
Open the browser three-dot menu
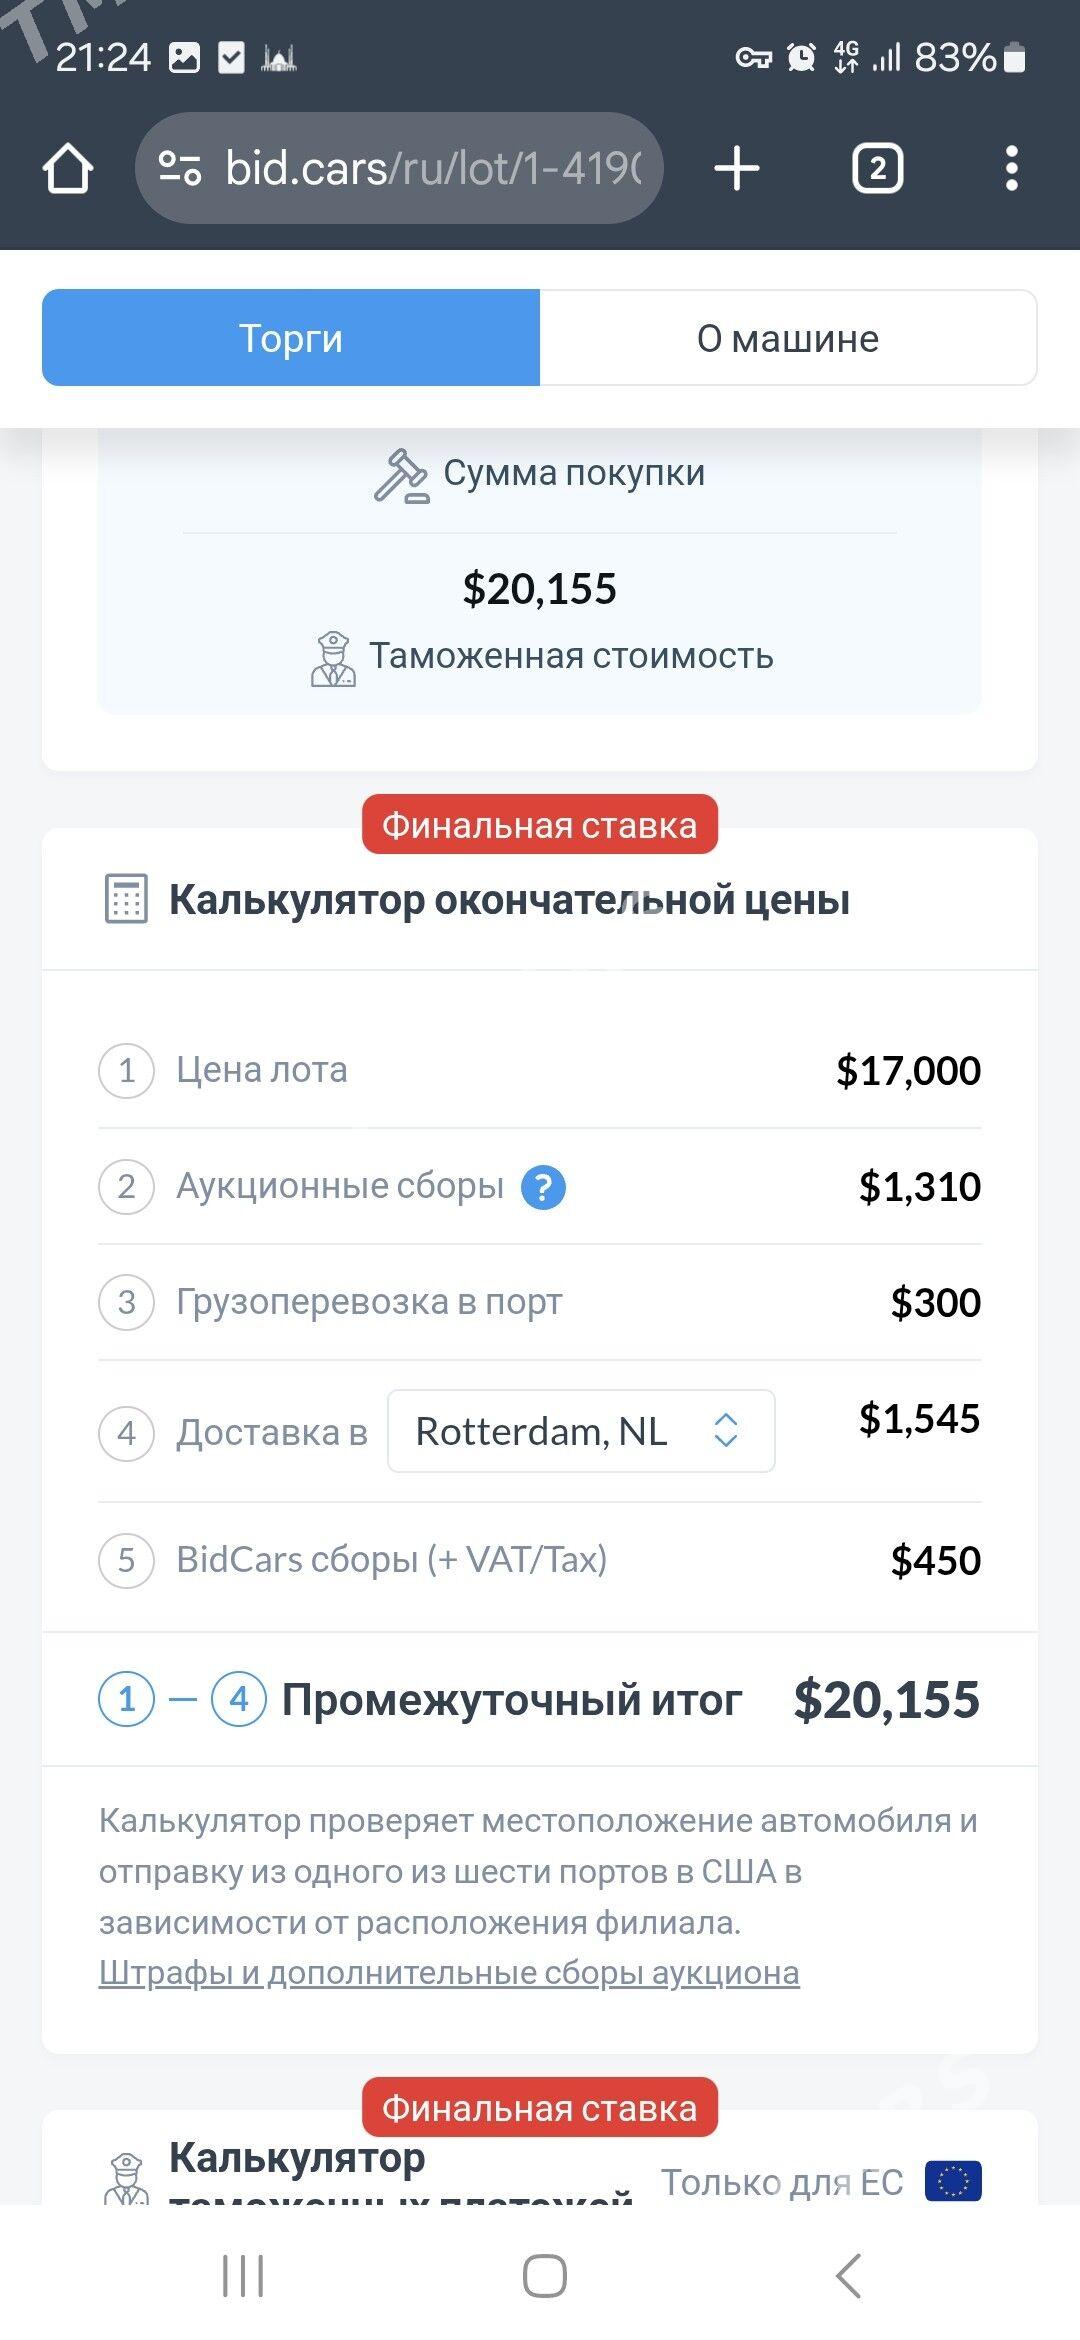pos(1012,168)
